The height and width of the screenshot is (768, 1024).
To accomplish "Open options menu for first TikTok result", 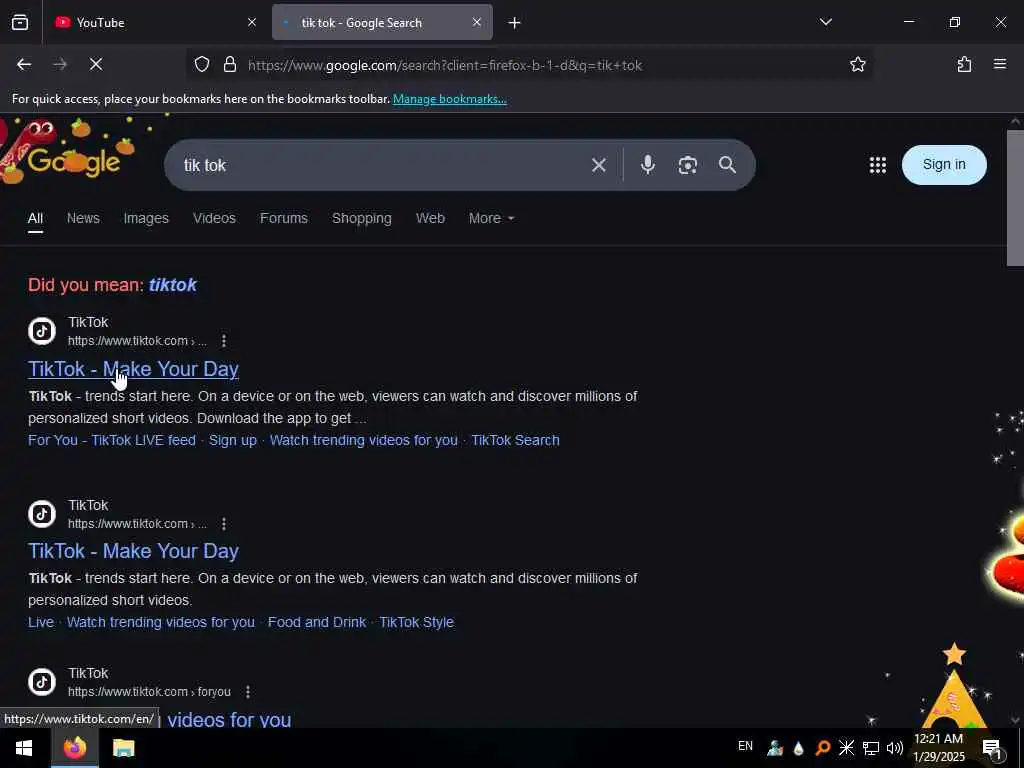I will (224, 341).
